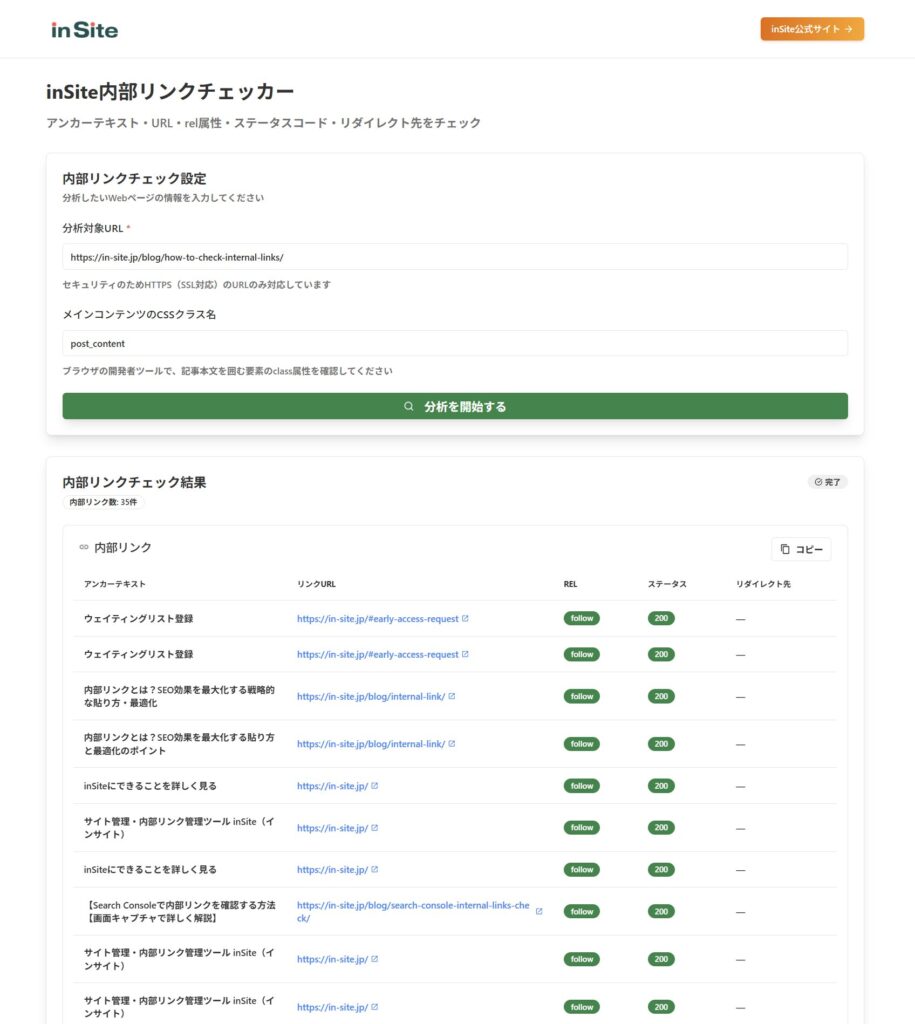Image resolution: width=915 pixels, height=1024 pixels.
Task: Click the magnifier icon on 分析を開始する button
Action: coord(409,406)
